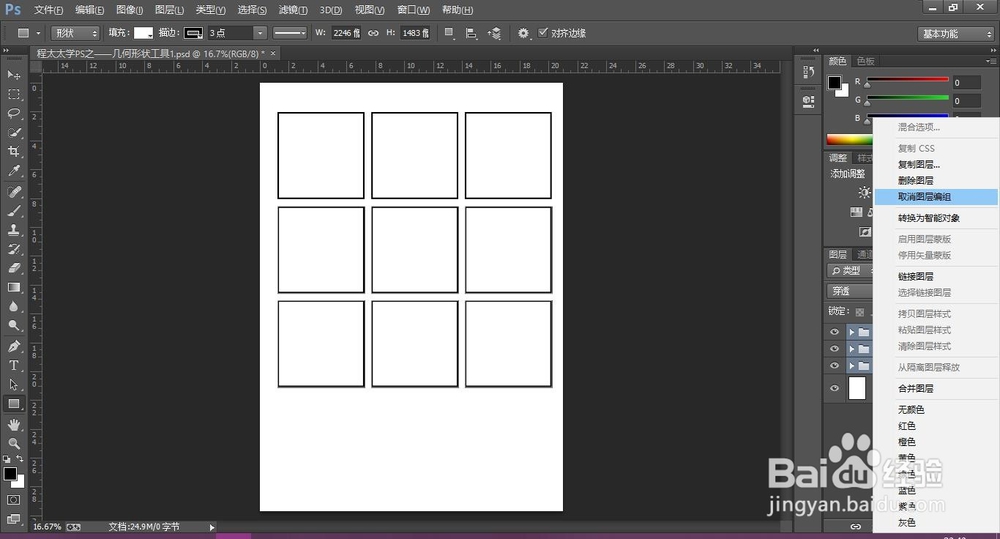The image size is (1000, 539).
Task: Select the Blur tool
Action: [x=13, y=307]
